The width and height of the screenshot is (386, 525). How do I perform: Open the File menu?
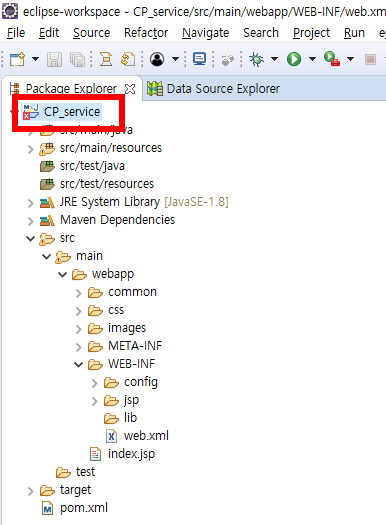click(x=16, y=33)
